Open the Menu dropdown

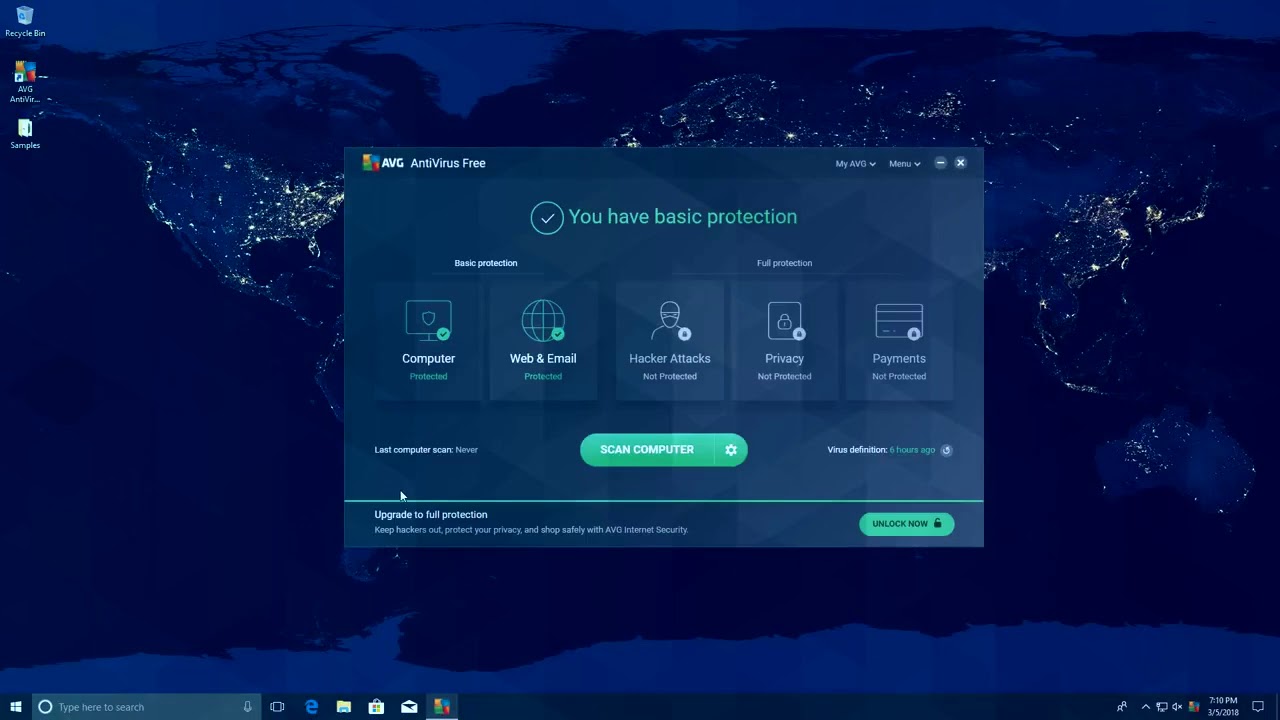[904, 164]
